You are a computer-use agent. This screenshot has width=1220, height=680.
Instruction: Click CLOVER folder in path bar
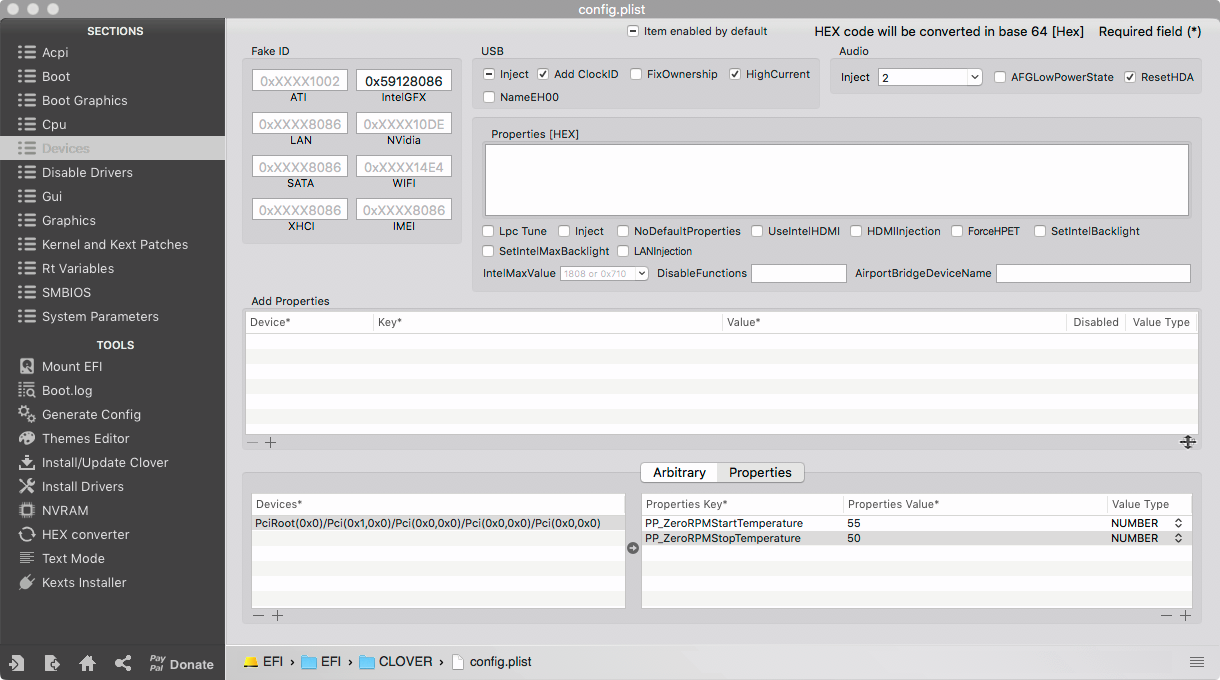tap(396, 662)
